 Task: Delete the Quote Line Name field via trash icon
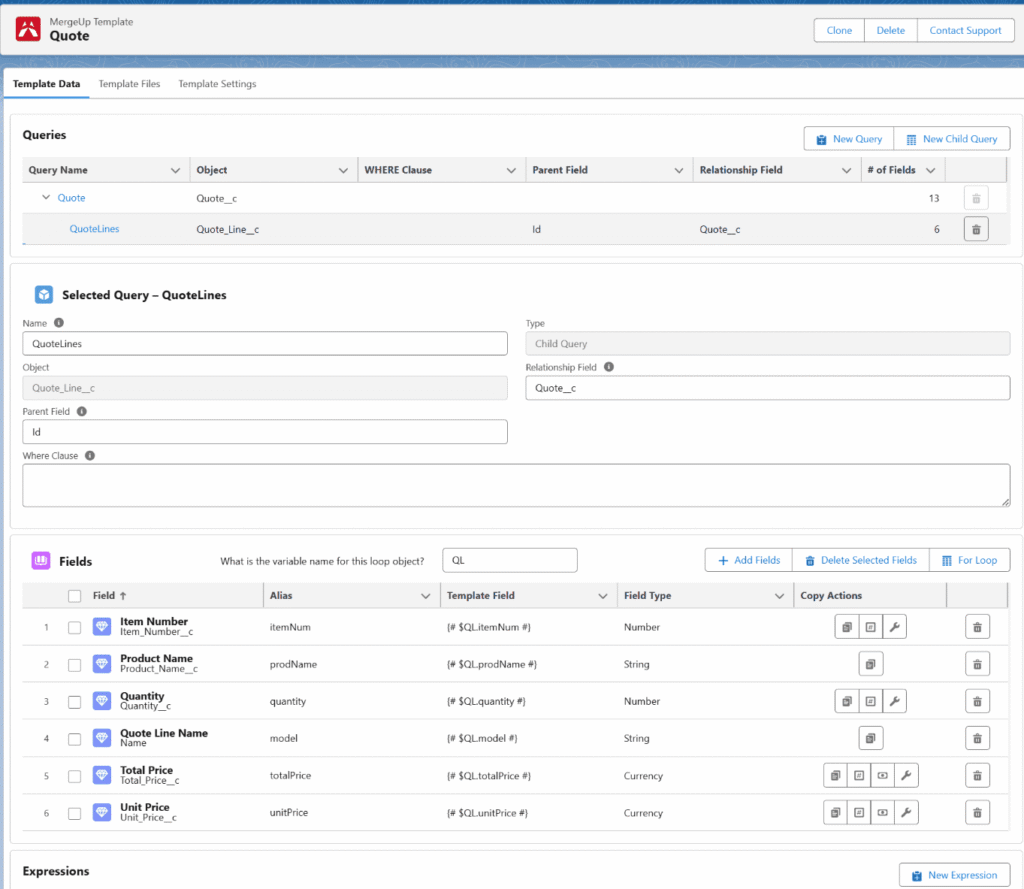978,738
